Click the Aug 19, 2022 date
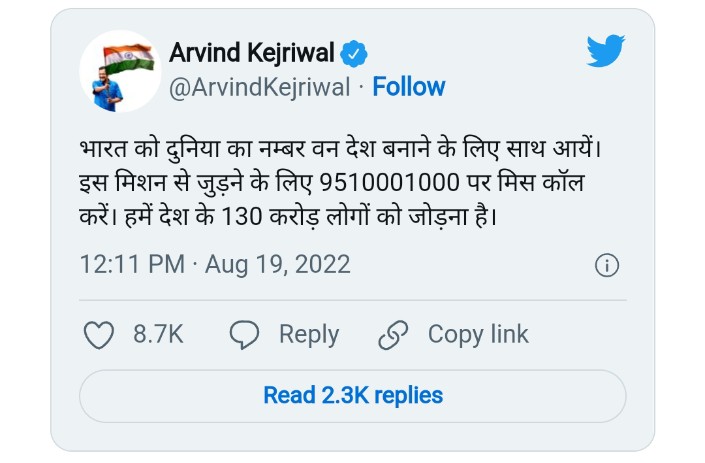705x463 pixels. [277, 265]
